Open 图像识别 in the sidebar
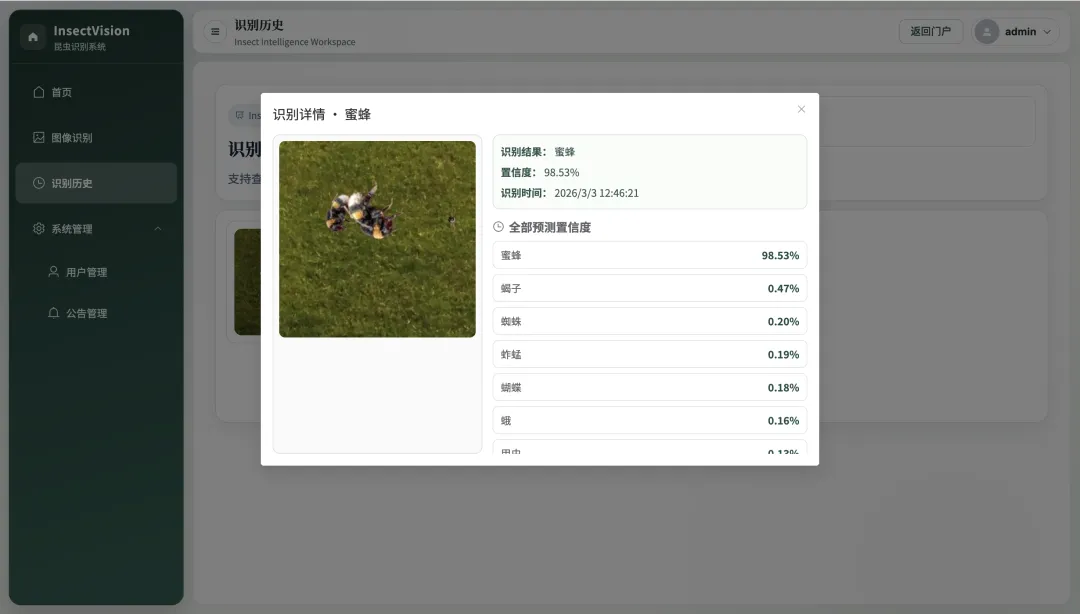The image size is (1080, 614). coord(96,138)
